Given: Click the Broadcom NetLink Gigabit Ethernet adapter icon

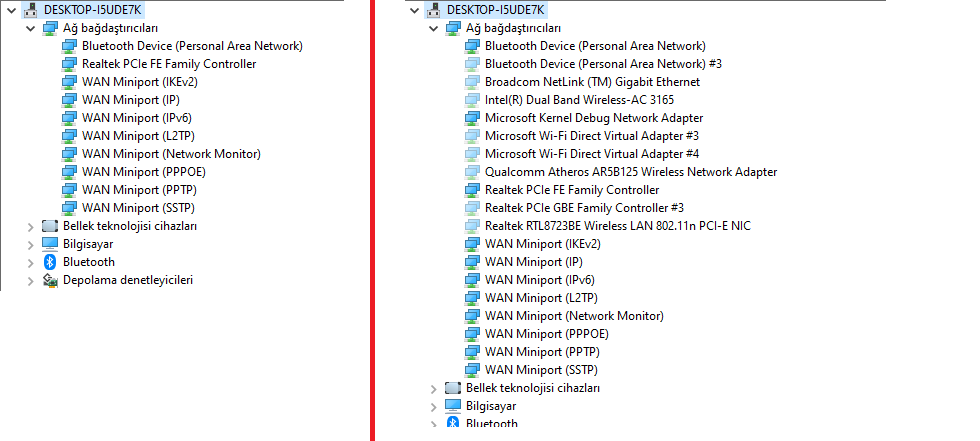Looking at the screenshot, I should tap(473, 82).
